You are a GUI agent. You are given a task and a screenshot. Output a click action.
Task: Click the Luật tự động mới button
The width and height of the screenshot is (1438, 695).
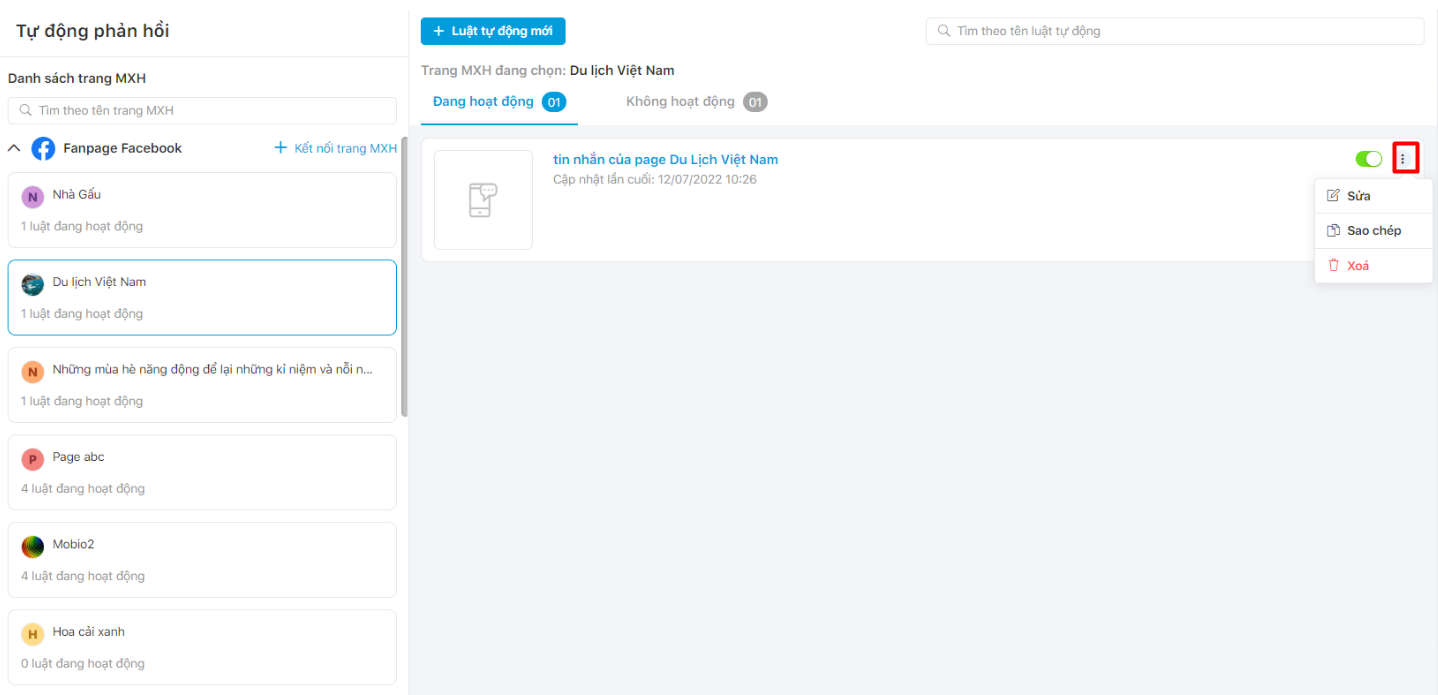coord(492,31)
